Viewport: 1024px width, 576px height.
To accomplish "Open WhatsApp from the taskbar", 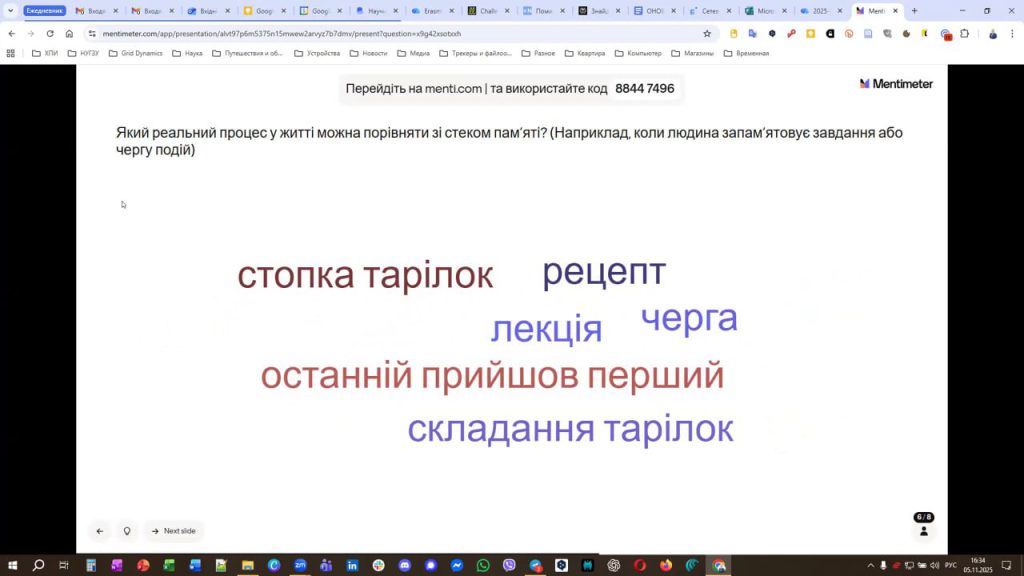I will point(483,565).
